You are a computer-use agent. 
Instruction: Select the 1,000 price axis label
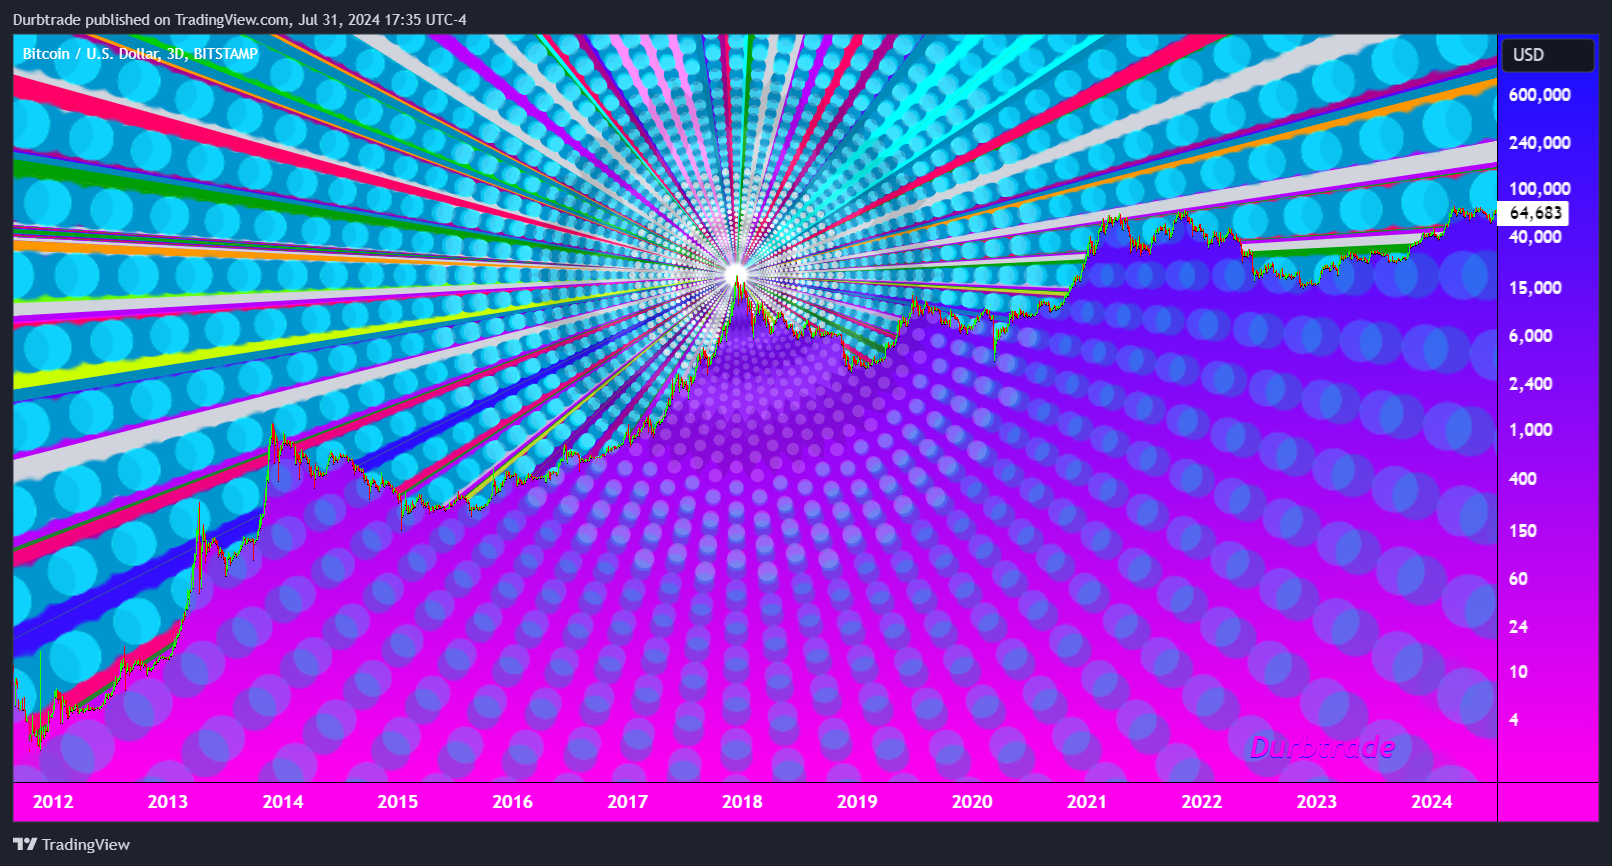tap(1530, 430)
